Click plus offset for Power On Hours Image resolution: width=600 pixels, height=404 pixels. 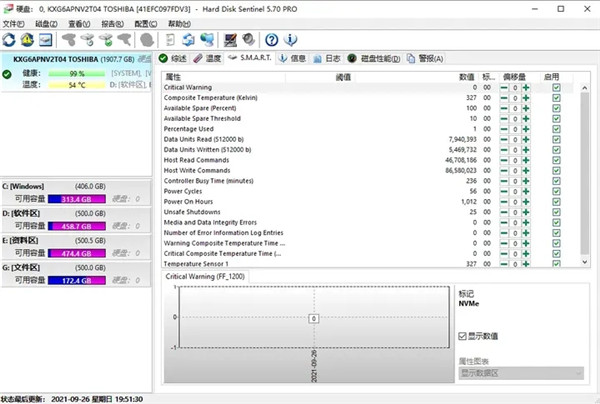pos(526,202)
